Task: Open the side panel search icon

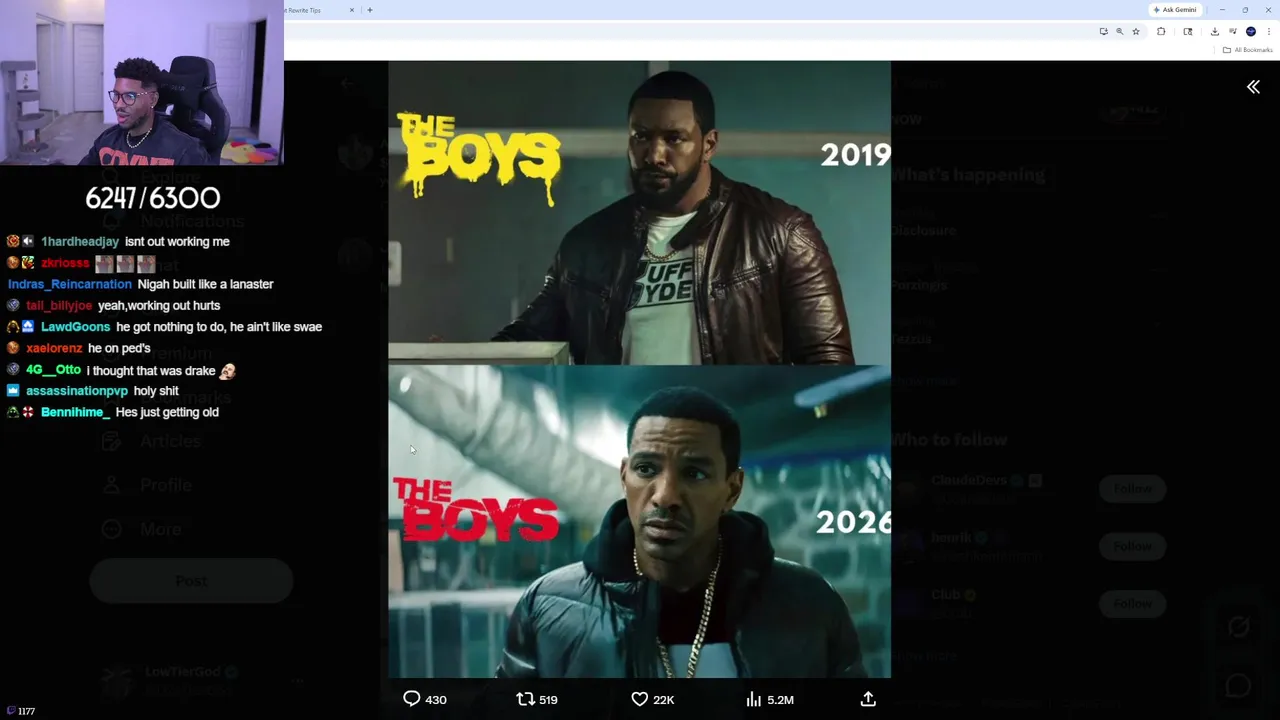Action: click(x=1187, y=31)
